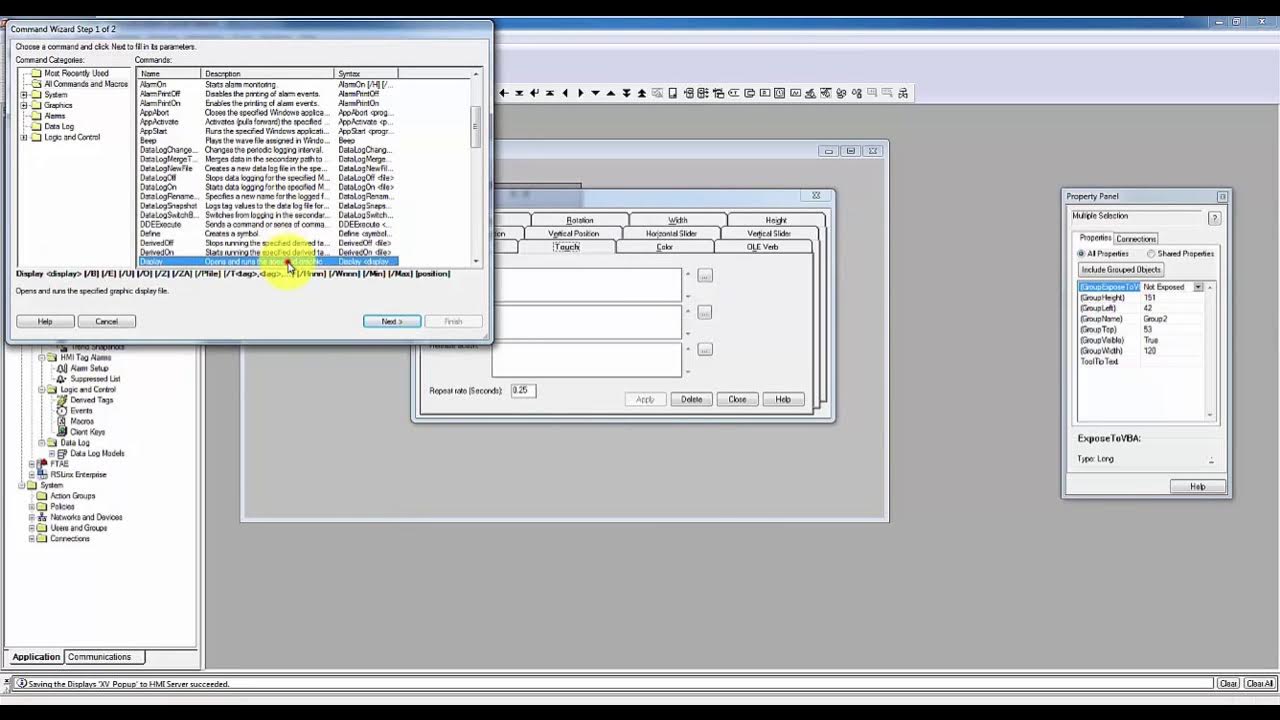Select the Beep command row
The image size is (1280, 720).
268,141
